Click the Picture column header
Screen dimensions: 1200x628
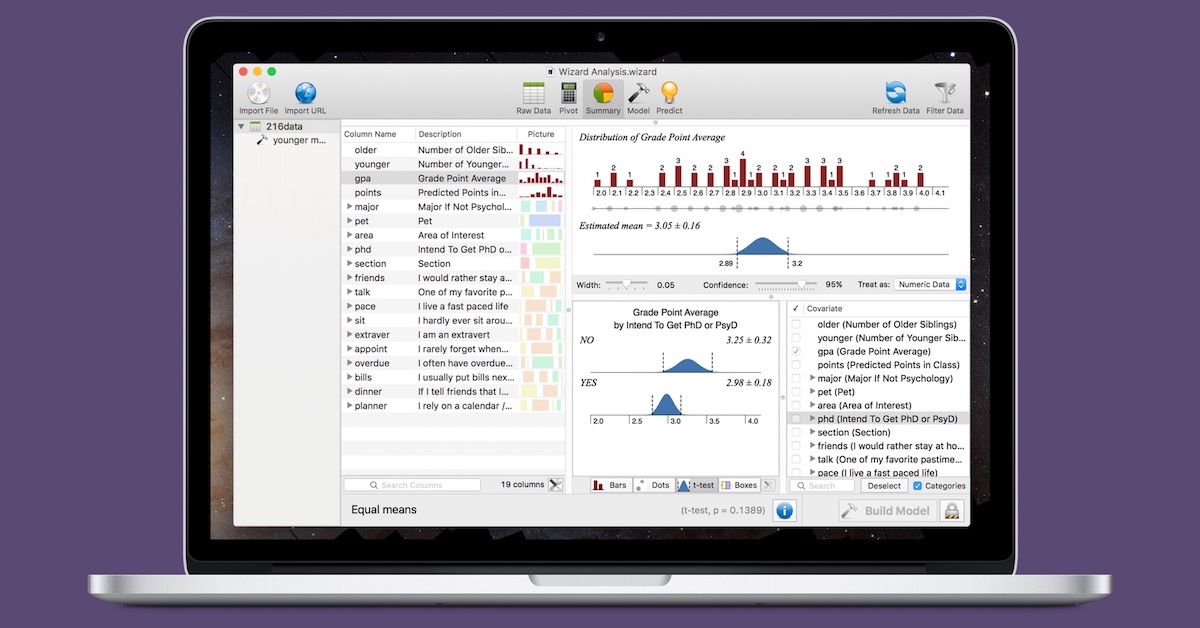click(541, 134)
